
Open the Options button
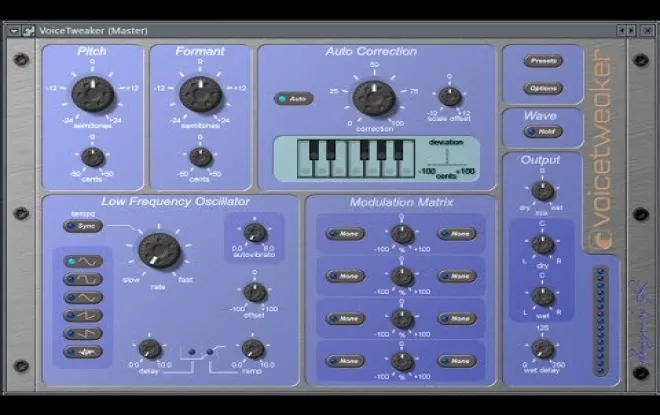(x=543, y=88)
